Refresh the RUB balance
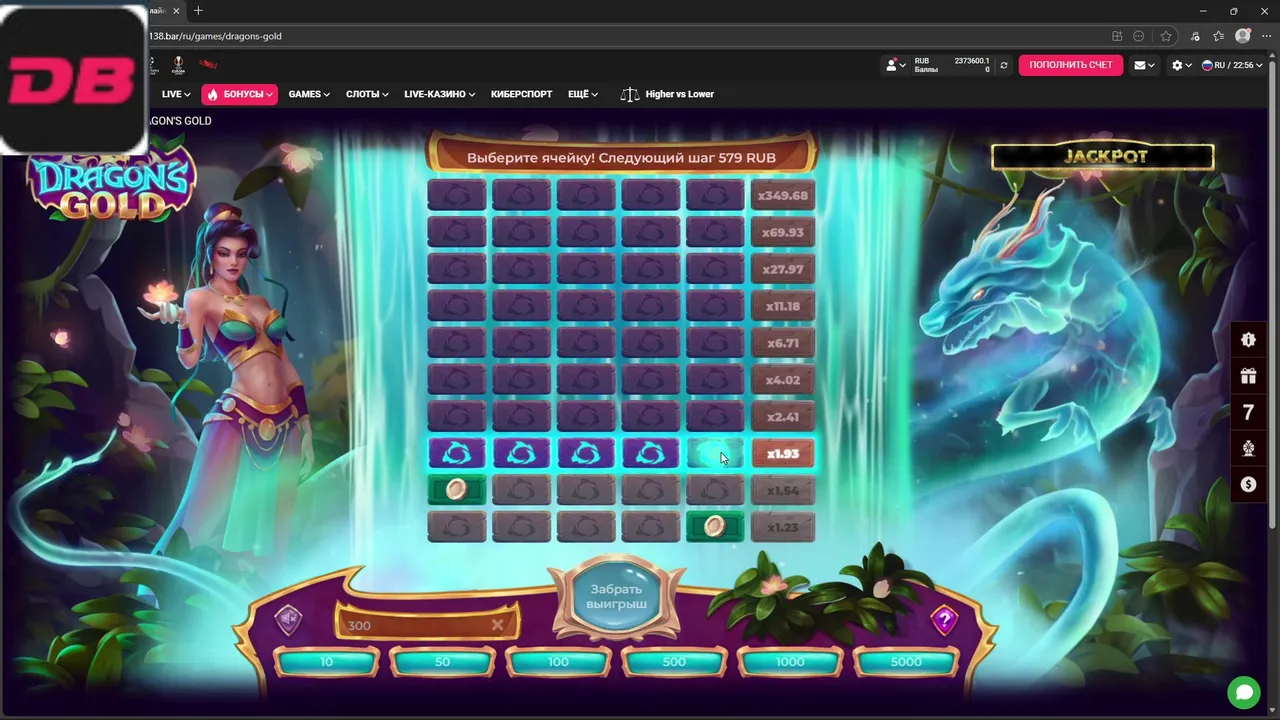1280x720 pixels. click(x=1004, y=65)
